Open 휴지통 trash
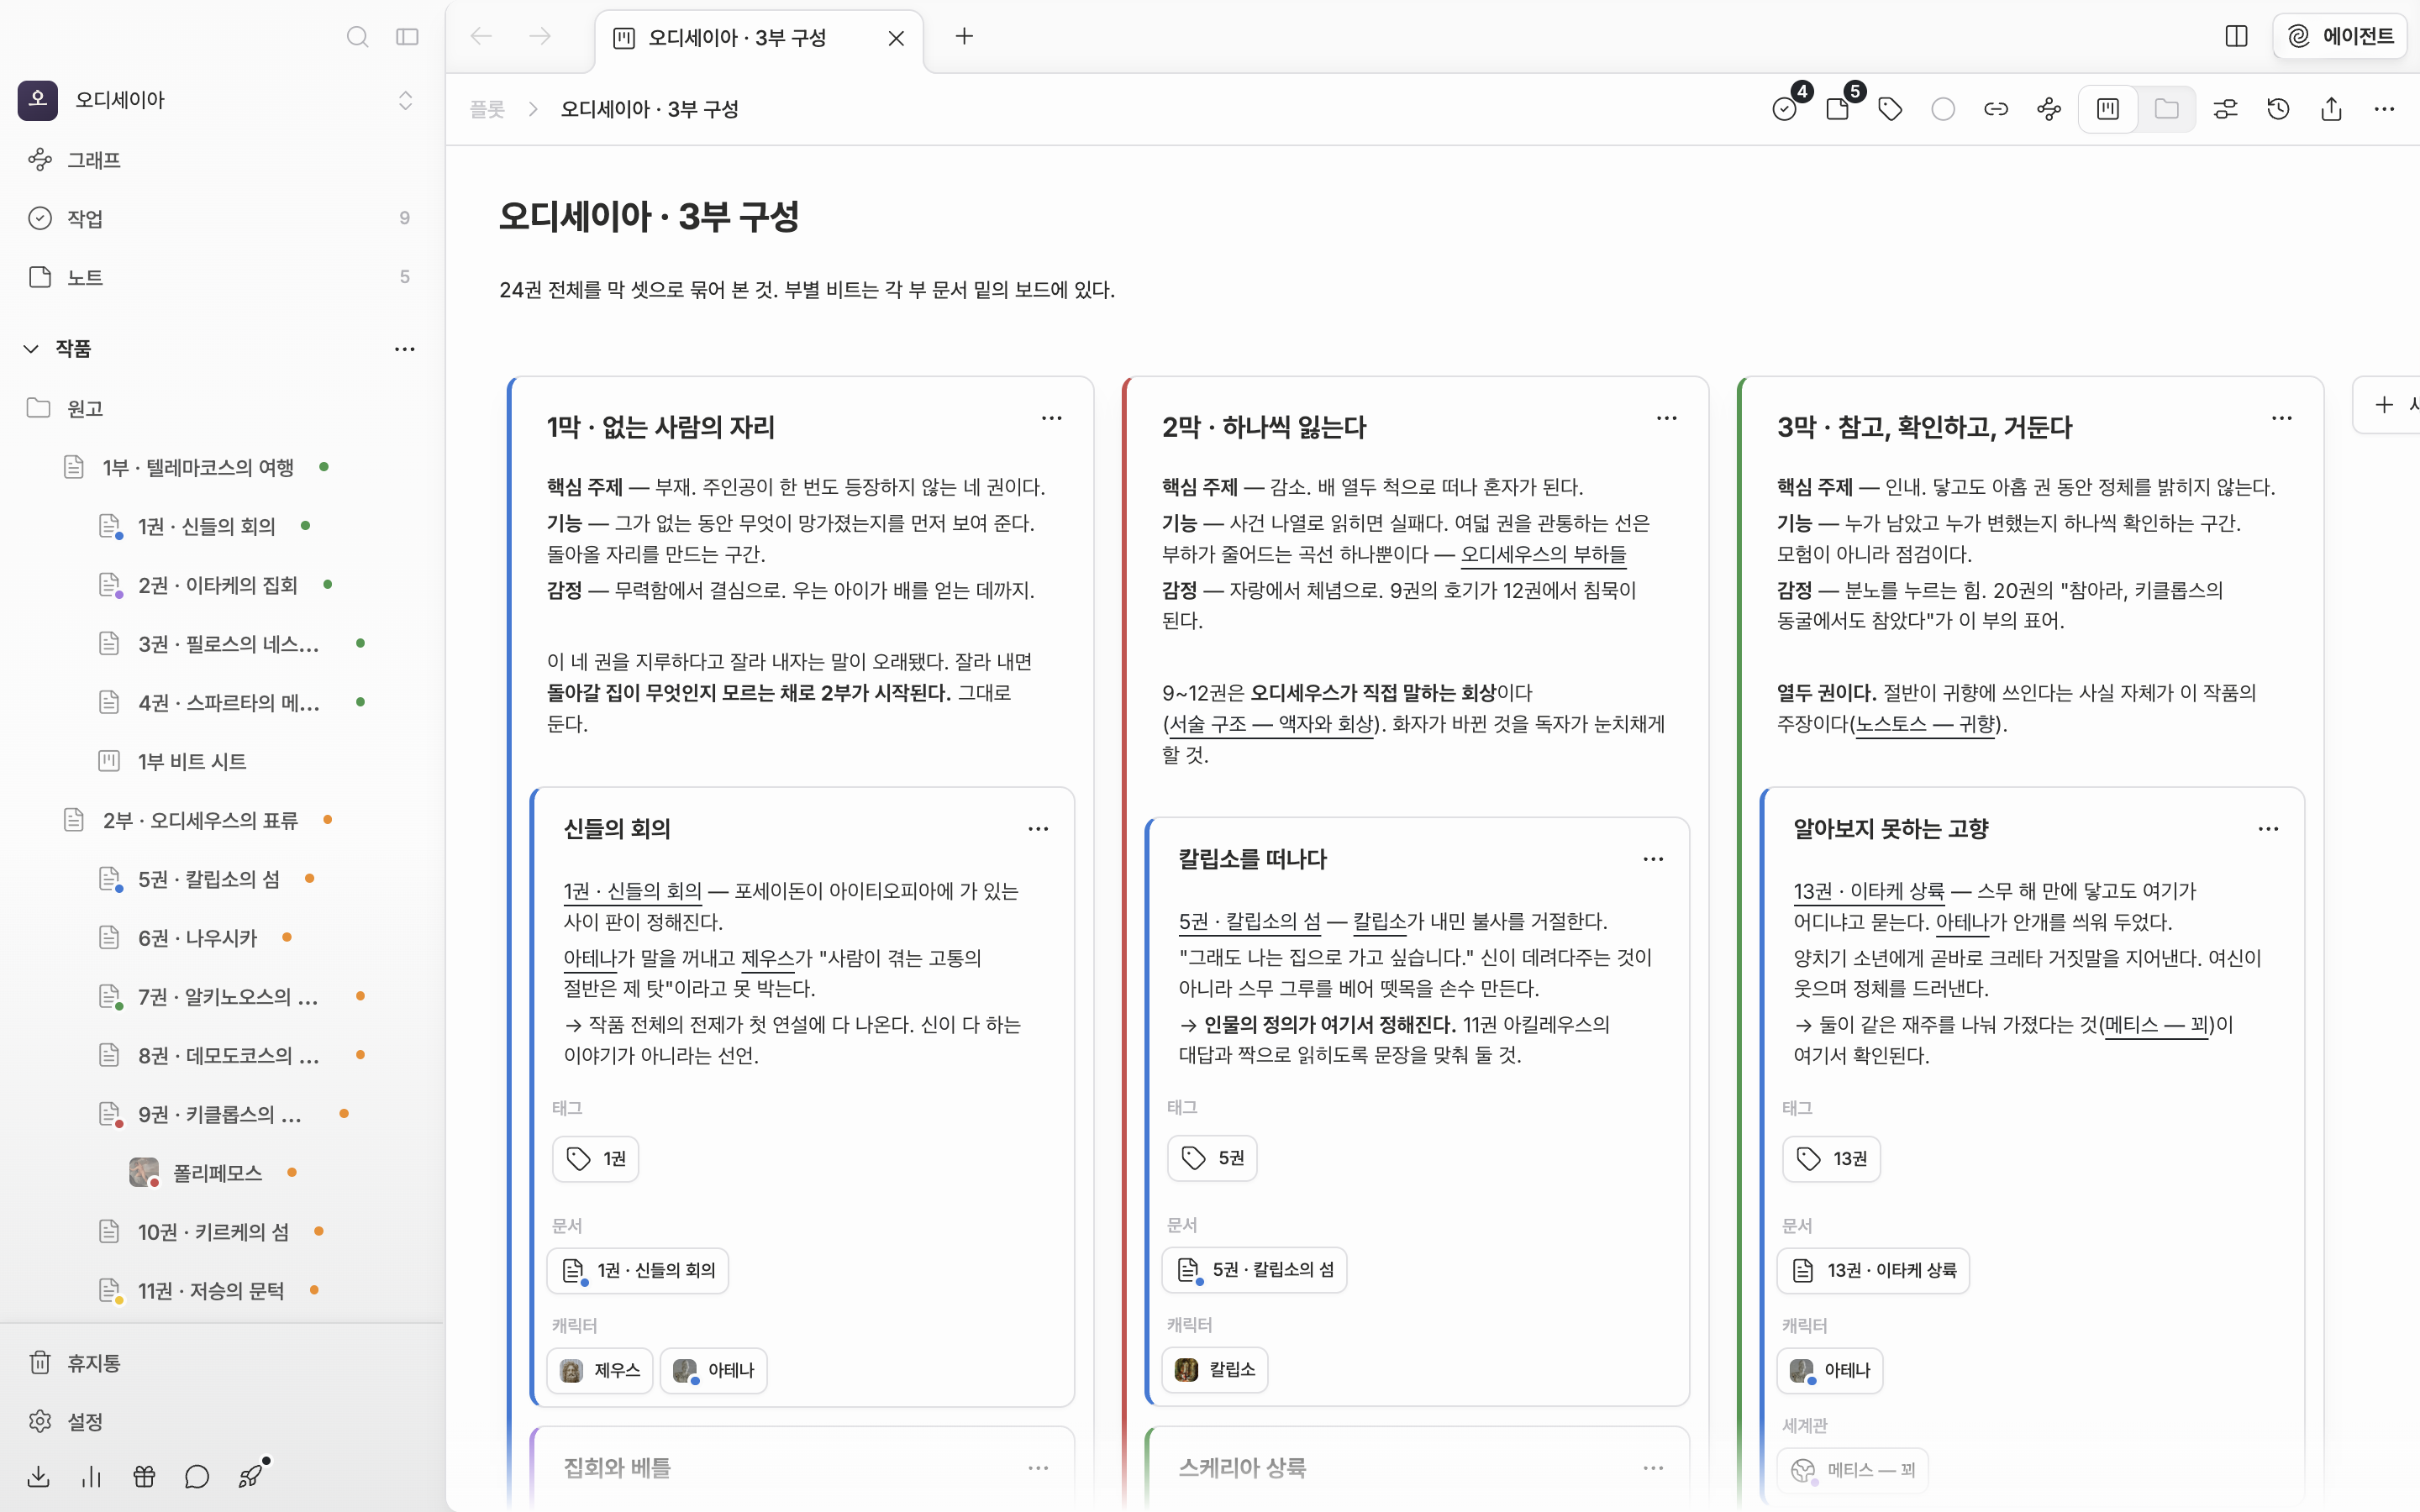This screenshot has height=1512, width=2420. click(x=222, y=1362)
